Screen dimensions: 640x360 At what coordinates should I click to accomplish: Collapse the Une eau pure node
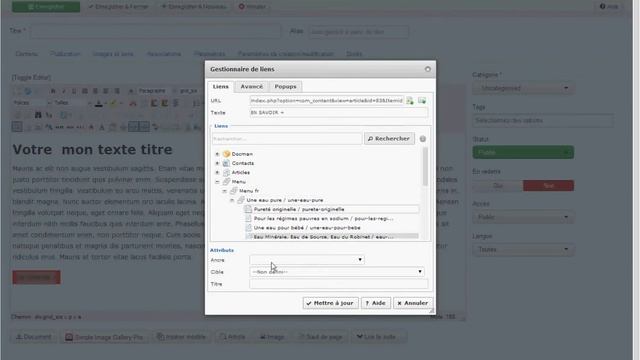[x=232, y=200]
